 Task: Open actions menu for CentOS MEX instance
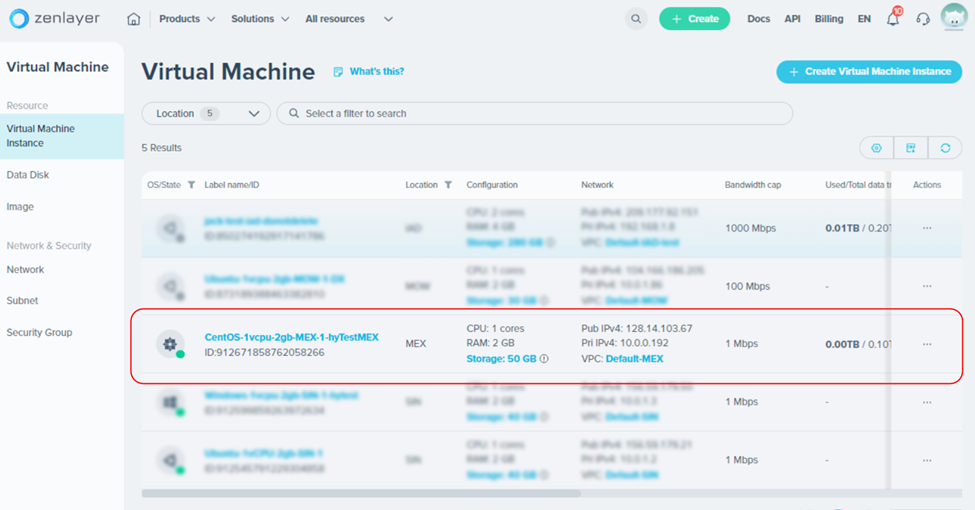point(927,344)
